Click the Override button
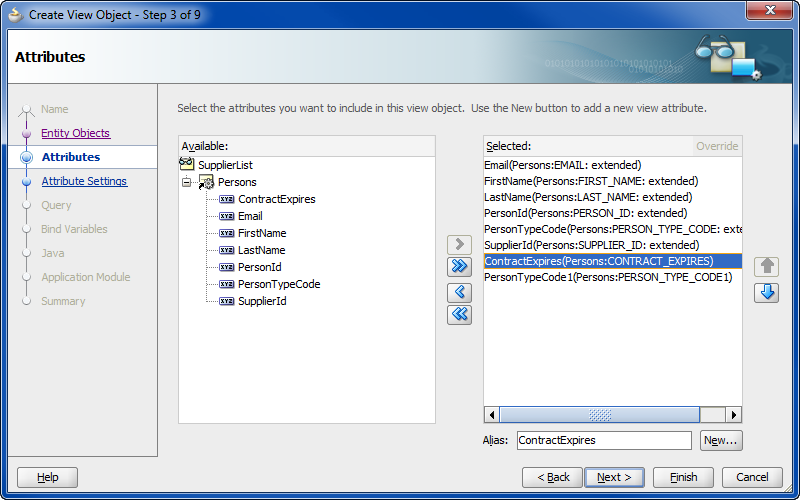The image size is (800, 500). 717,146
